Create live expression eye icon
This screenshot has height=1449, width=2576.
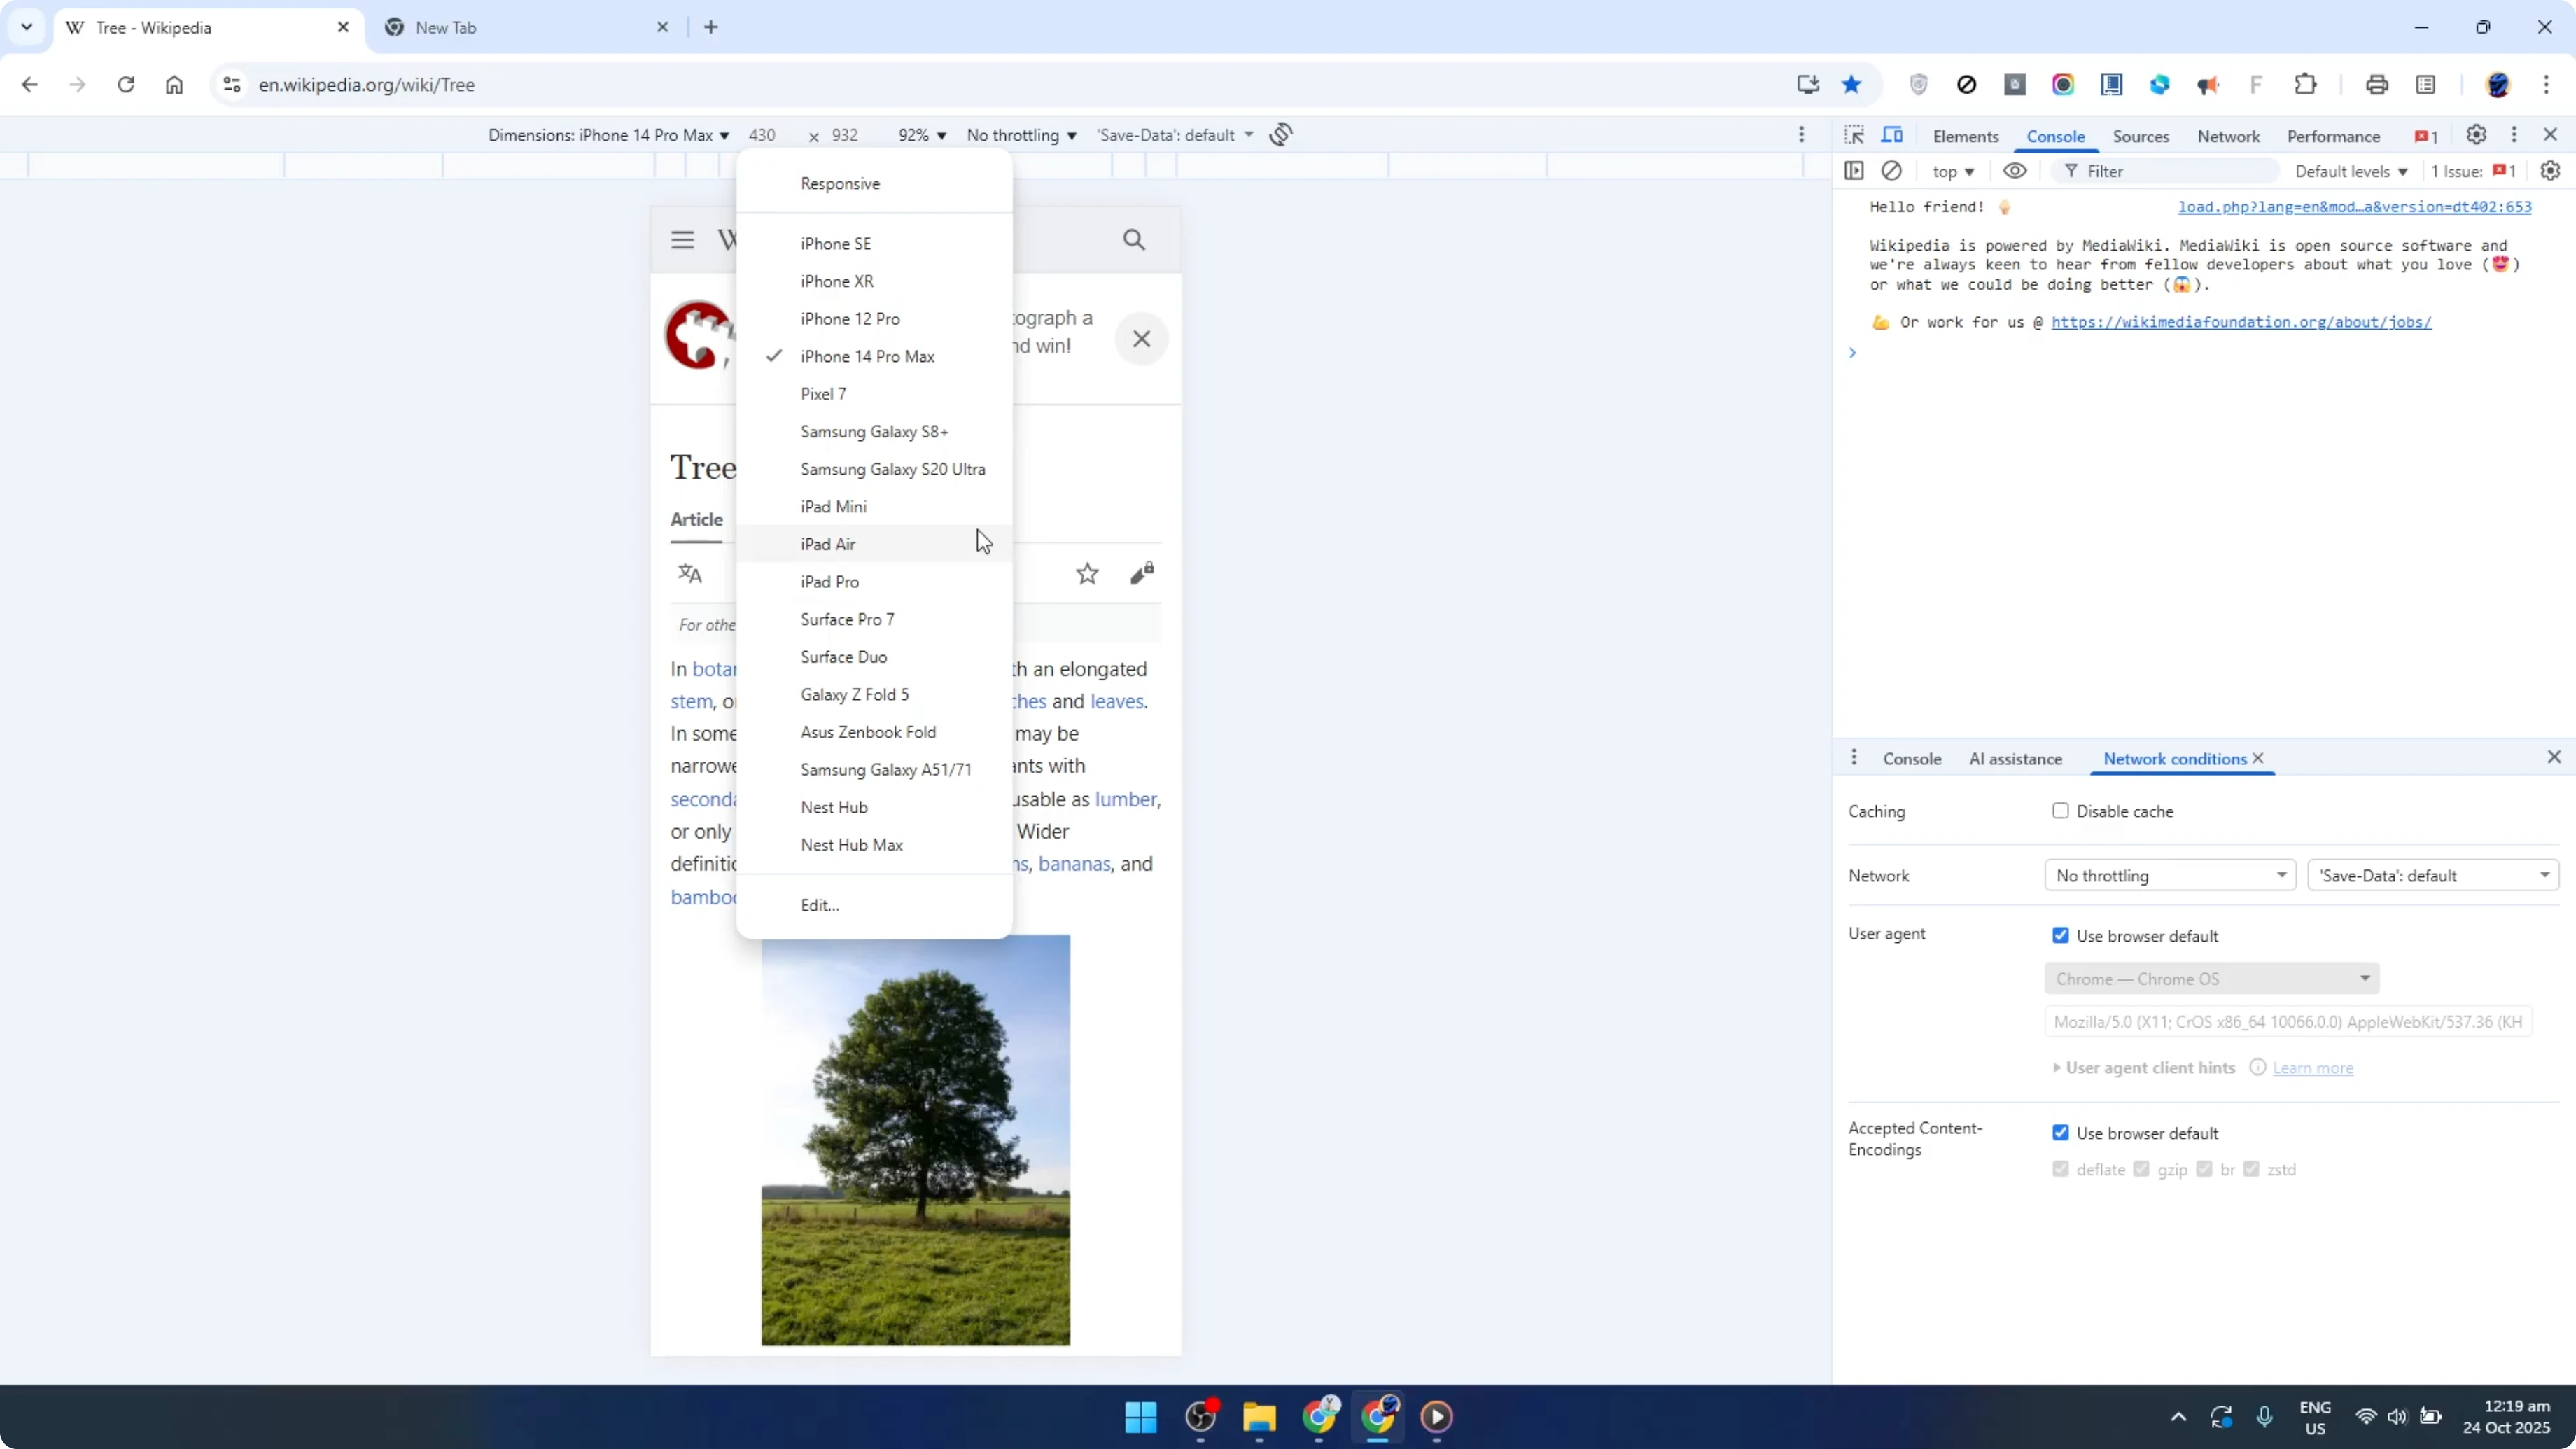2014,171
